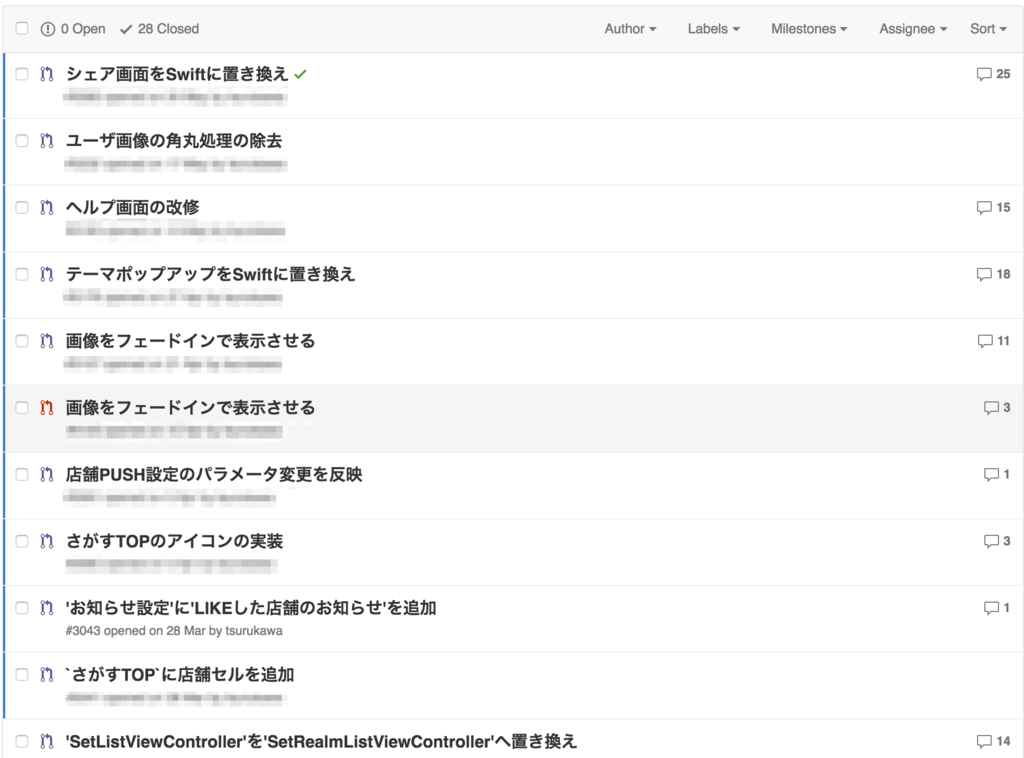
Task: Open pull request さがすTOPのアイコンの実装
Action: 174,541
